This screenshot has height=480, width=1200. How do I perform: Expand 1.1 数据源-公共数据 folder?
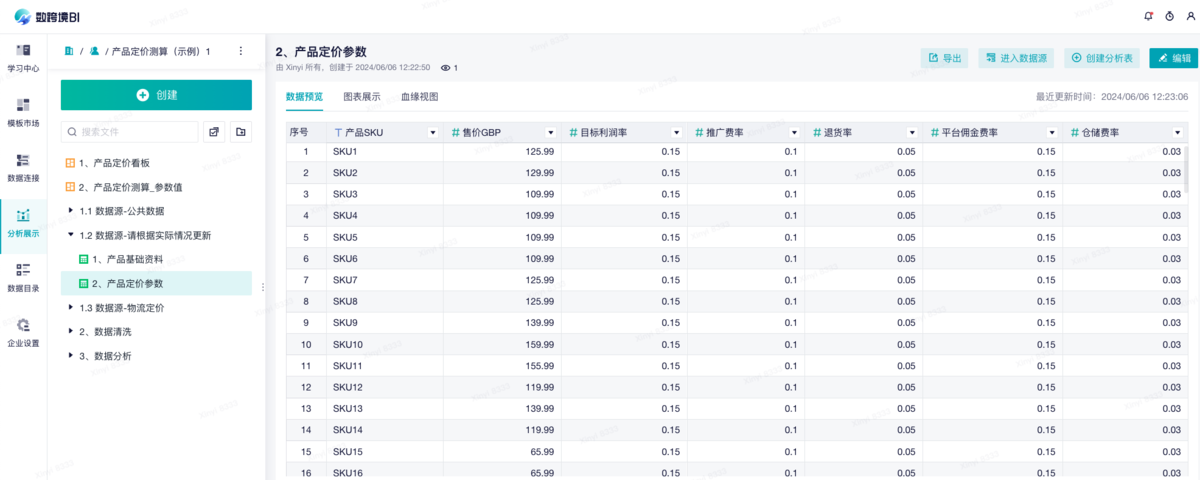click(70, 211)
